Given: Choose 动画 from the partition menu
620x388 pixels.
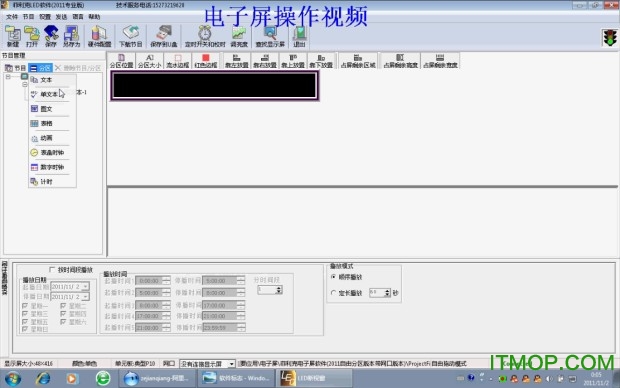Looking at the screenshot, I should pos(52,138).
